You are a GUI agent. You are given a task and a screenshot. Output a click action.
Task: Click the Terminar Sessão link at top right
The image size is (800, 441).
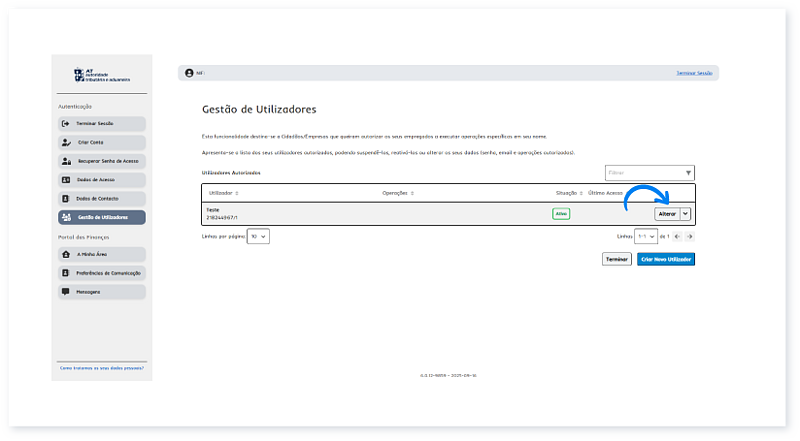pyautogui.click(x=695, y=73)
